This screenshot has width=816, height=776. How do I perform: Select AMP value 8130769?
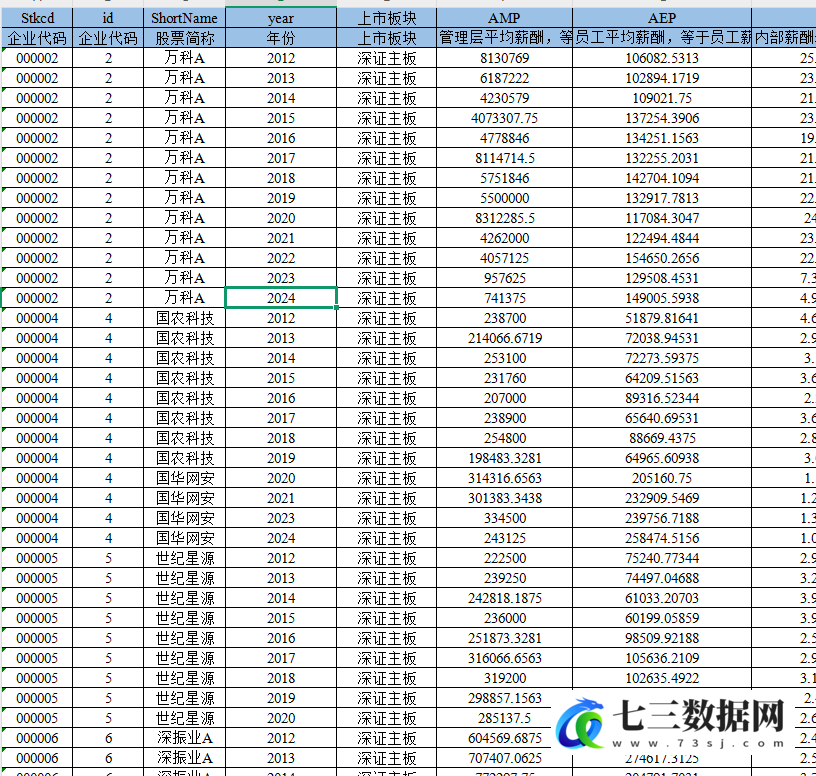click(504, 58)
